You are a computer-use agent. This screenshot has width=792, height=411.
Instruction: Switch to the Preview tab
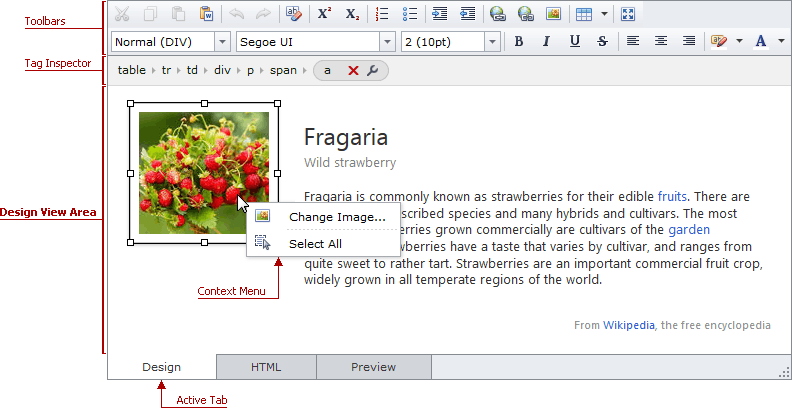(374, 367)
